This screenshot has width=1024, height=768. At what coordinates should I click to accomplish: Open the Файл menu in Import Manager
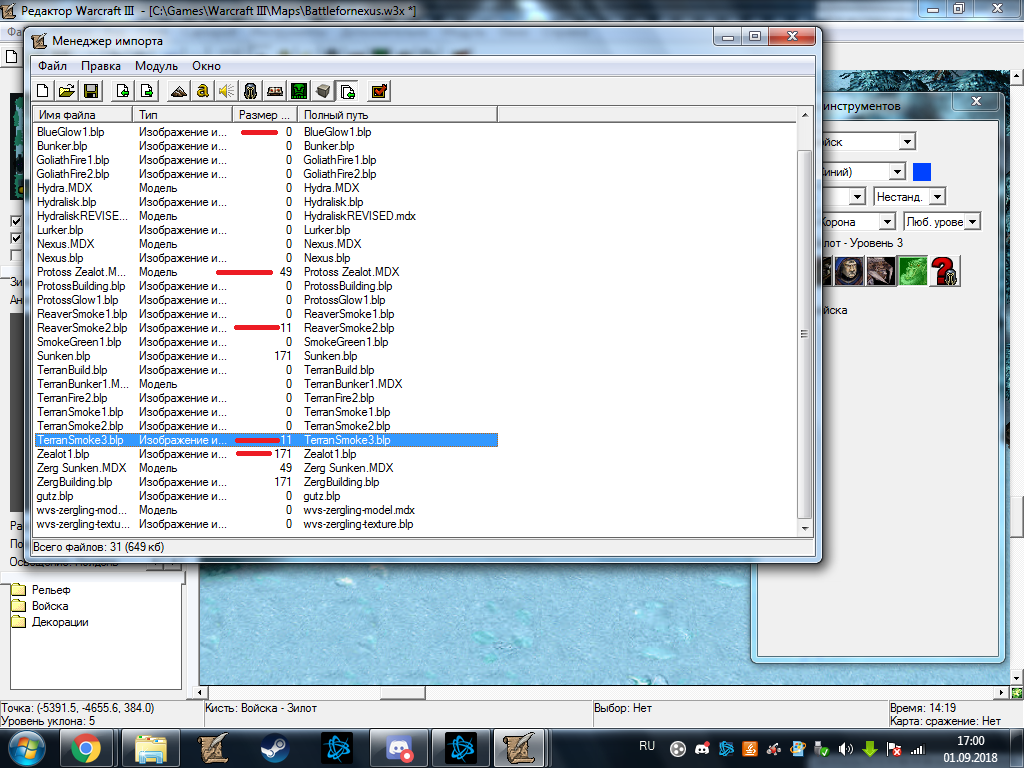tap(52, 66)
